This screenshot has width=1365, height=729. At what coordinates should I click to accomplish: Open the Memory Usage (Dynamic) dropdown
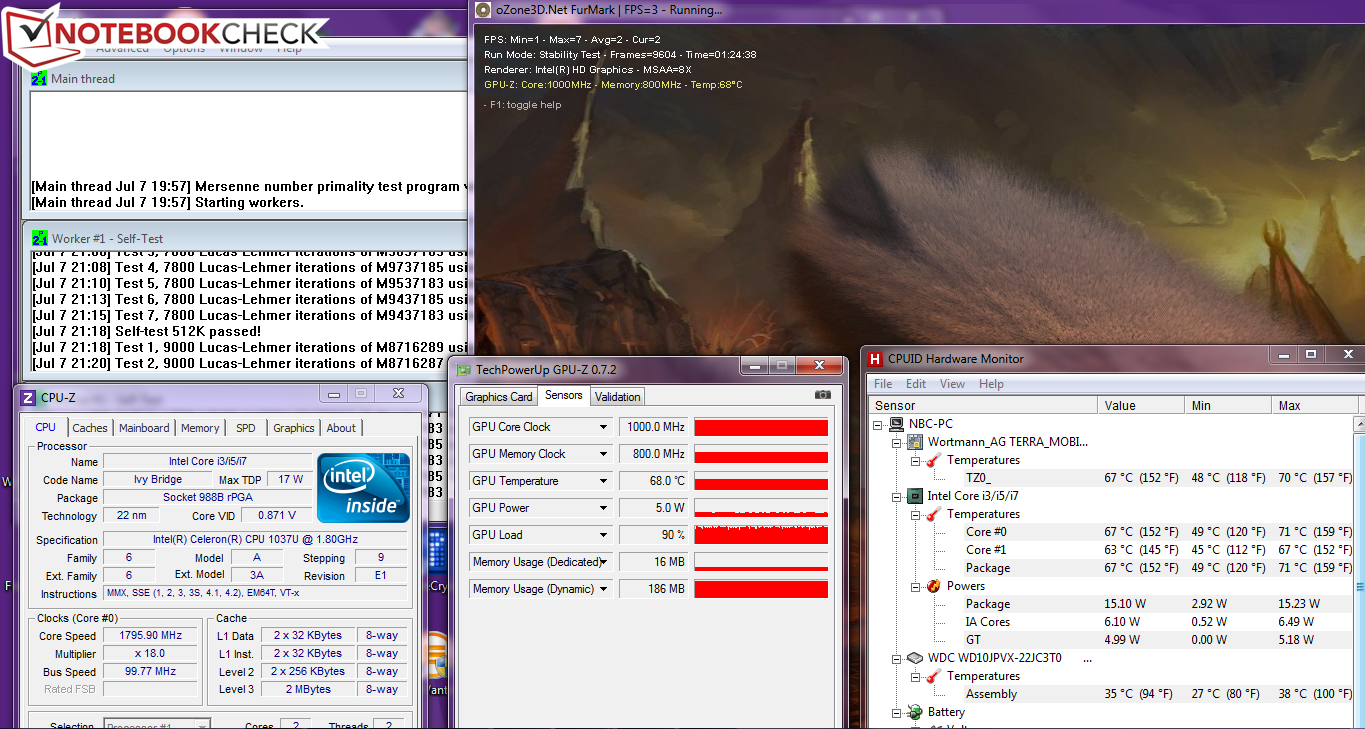pyautogui.click(x=604, y=589)
